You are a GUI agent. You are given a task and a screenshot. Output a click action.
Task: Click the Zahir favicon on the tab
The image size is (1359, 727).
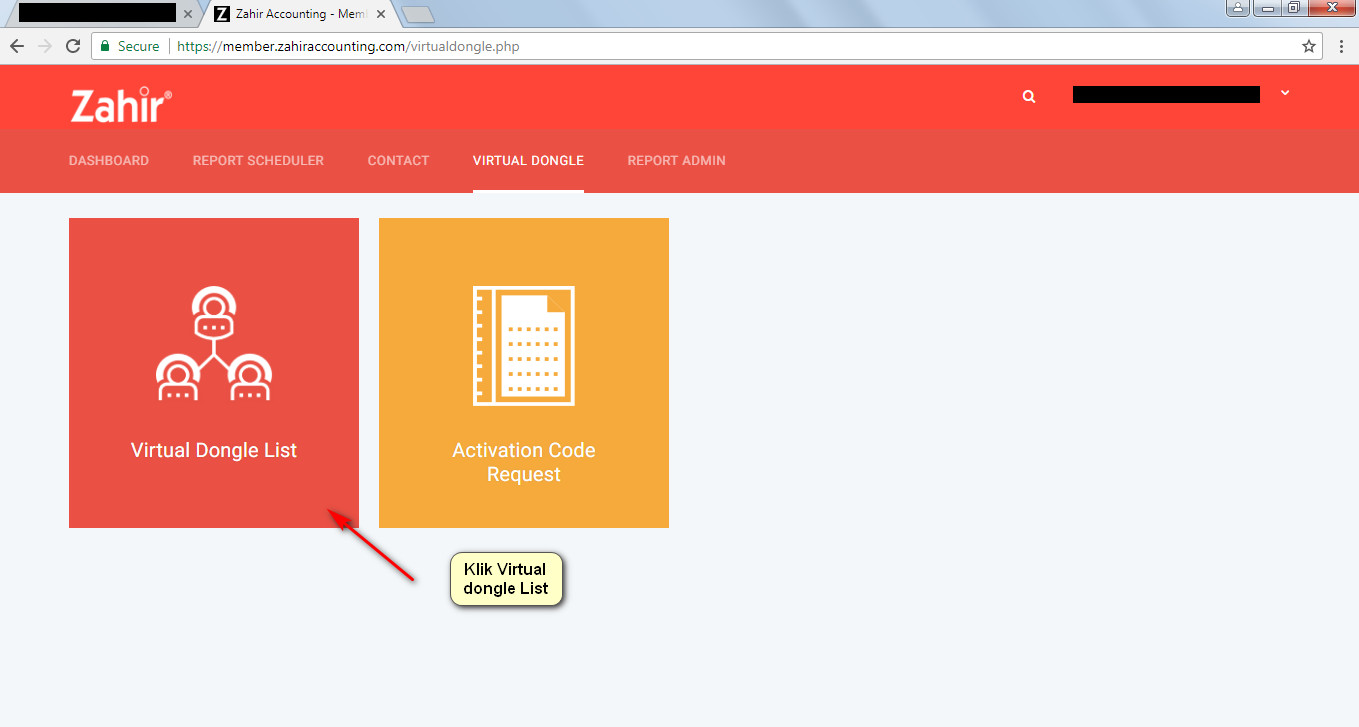point(222,14)
